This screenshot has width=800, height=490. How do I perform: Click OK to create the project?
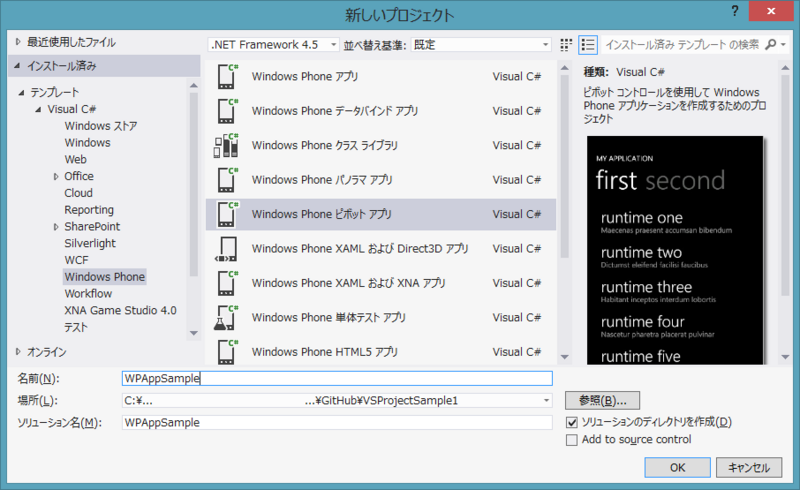coord(678,468)
